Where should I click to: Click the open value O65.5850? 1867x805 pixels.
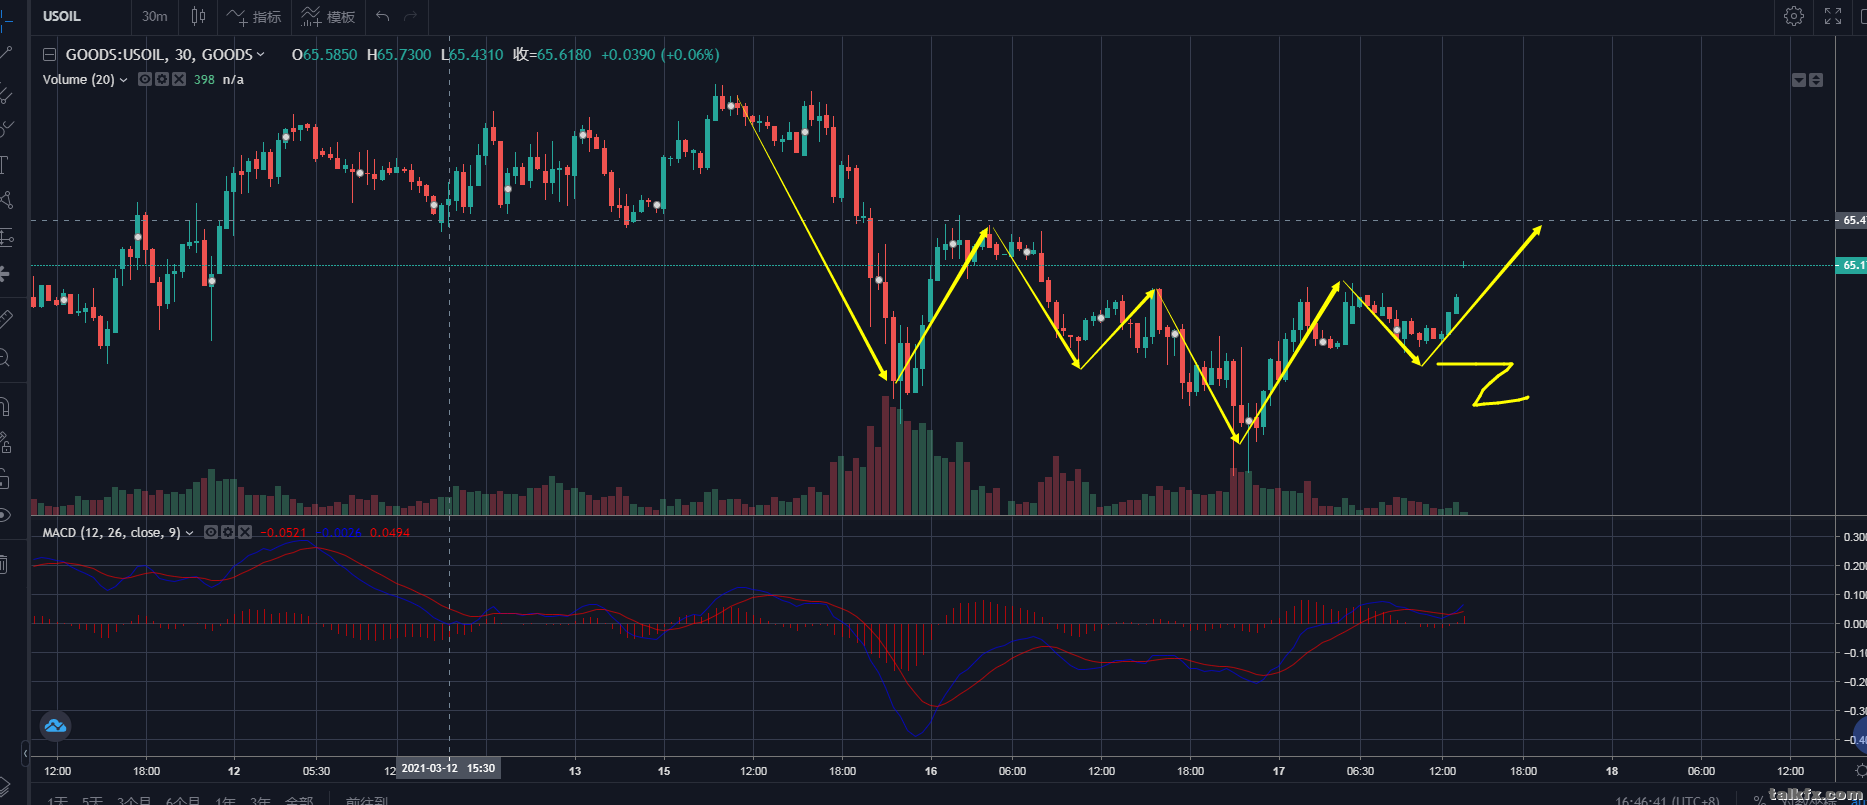(x=324, y=55)
